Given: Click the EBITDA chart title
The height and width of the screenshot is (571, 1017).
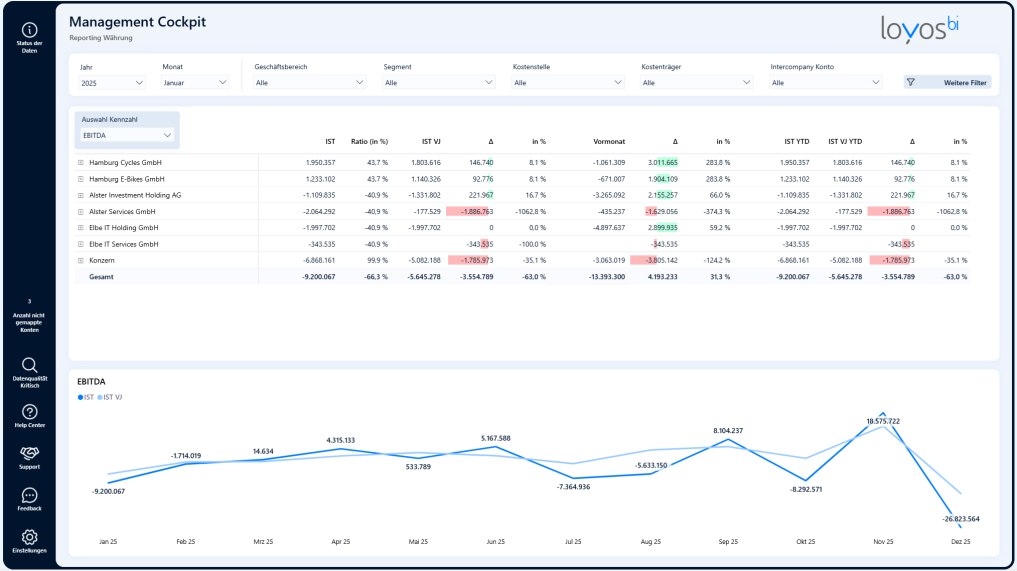Looking at the screenshot, I should point(91,382).
